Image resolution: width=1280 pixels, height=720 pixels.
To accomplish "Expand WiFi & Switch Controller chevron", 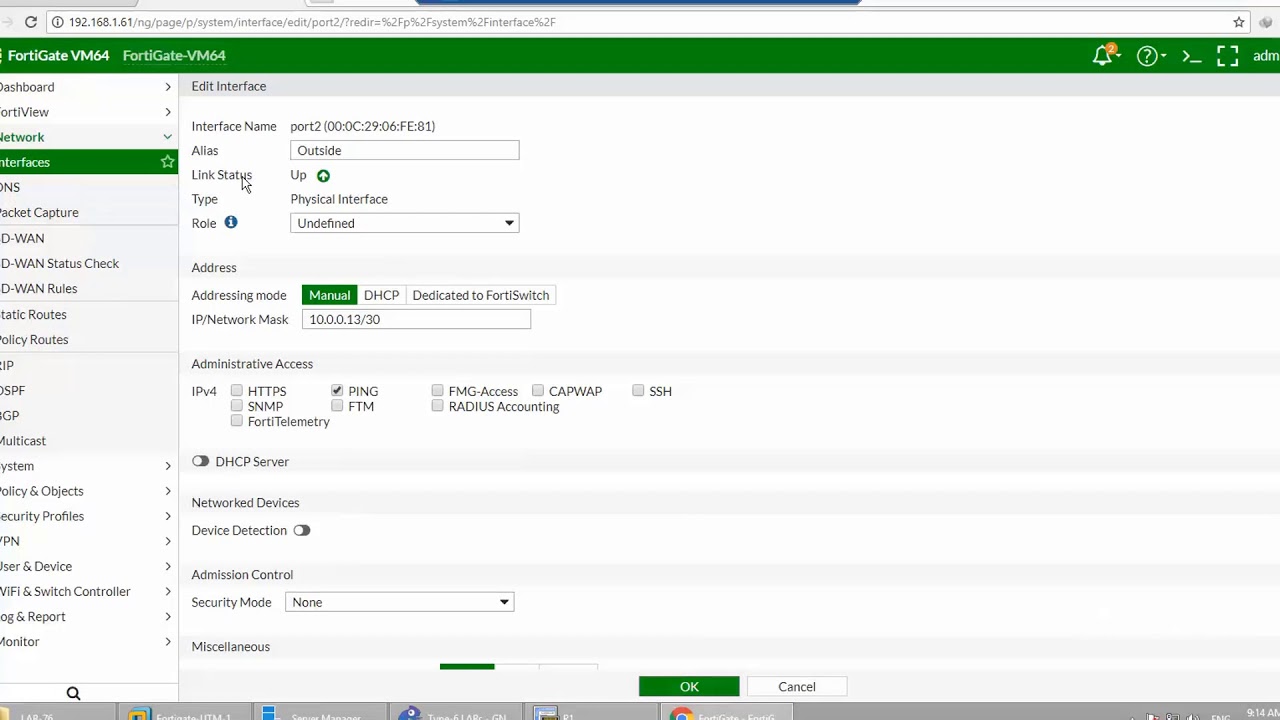I will tap(168, 591).
